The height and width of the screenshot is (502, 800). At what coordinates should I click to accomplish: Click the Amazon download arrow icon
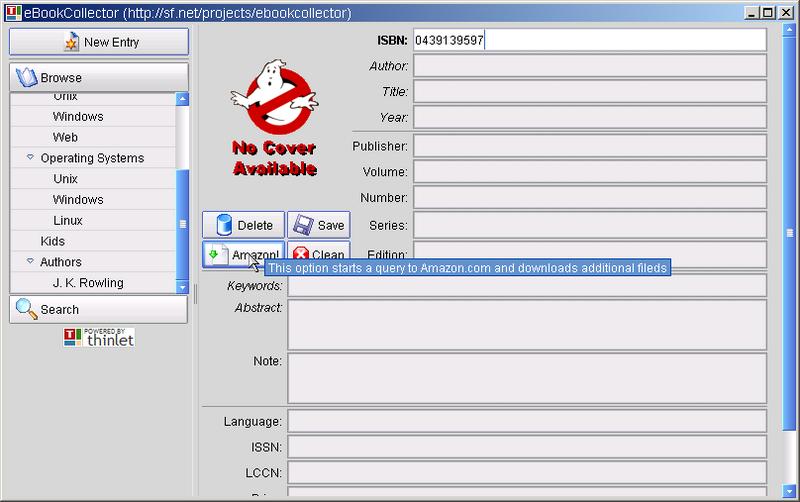(215, 254)
